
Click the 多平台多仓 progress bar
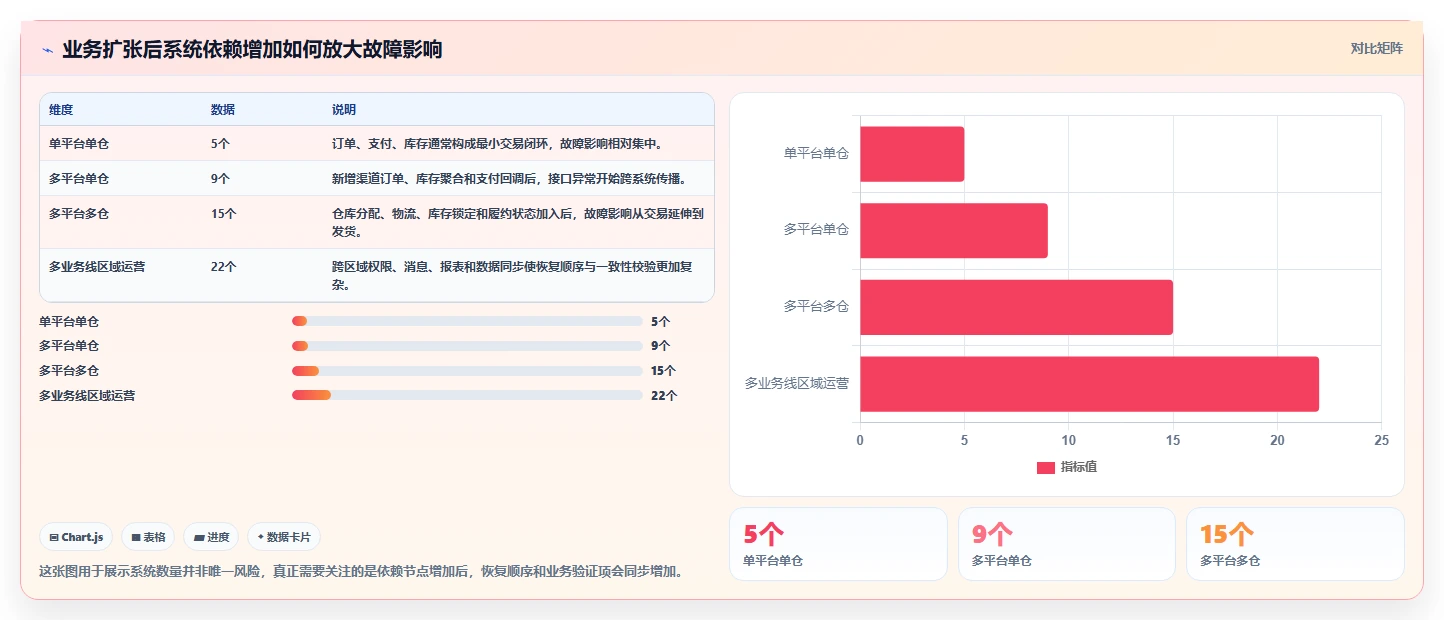(x=467, y=371)
